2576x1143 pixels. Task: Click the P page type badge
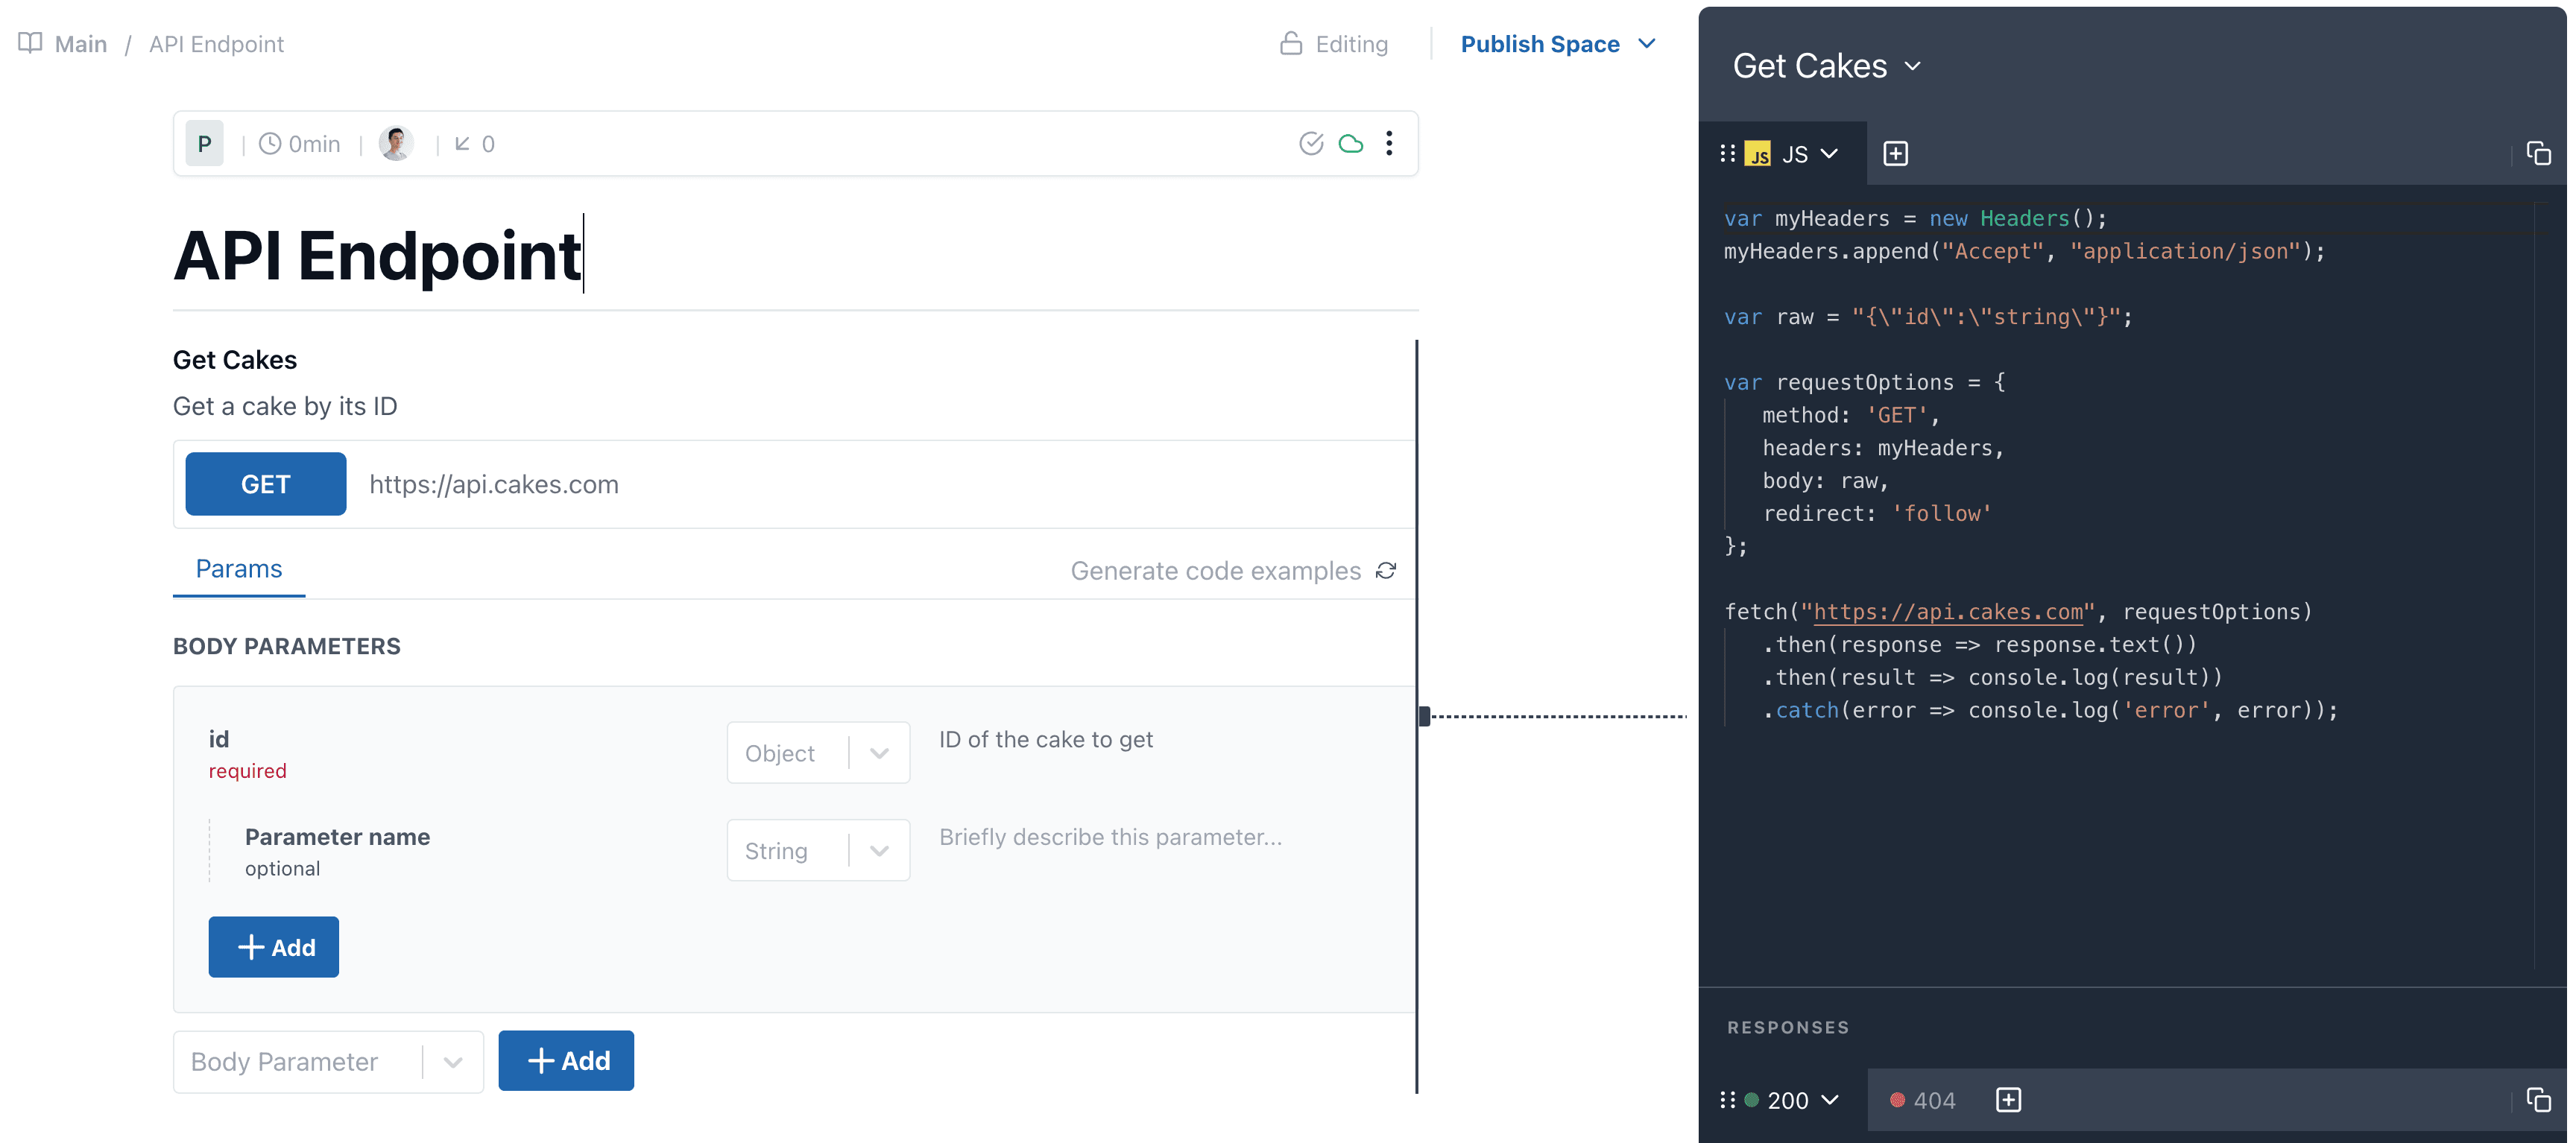click(x=205, y=144)
